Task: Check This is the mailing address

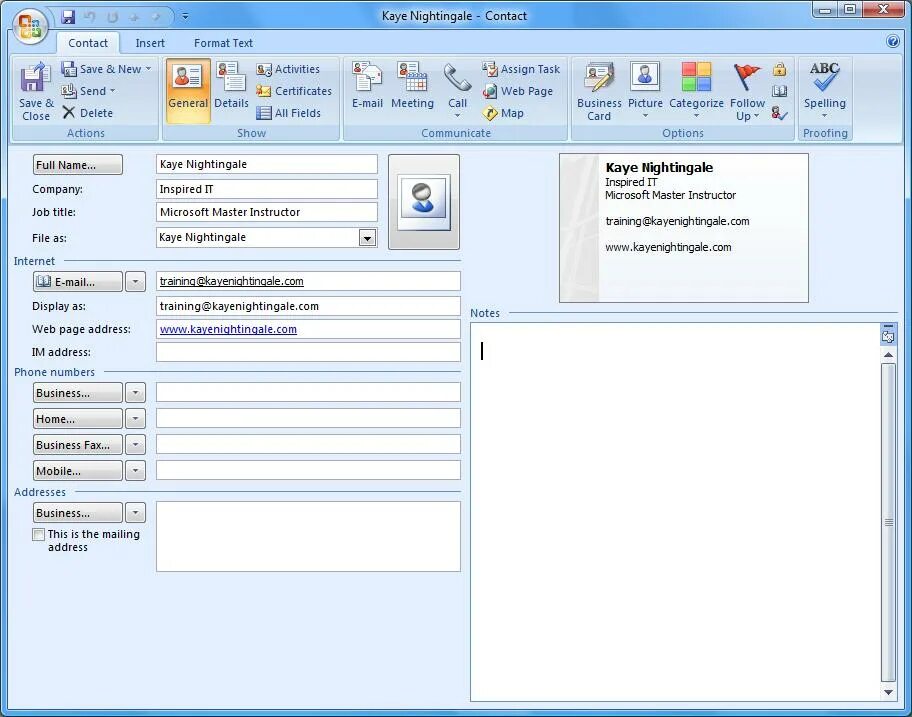Action: click(38, 534)
